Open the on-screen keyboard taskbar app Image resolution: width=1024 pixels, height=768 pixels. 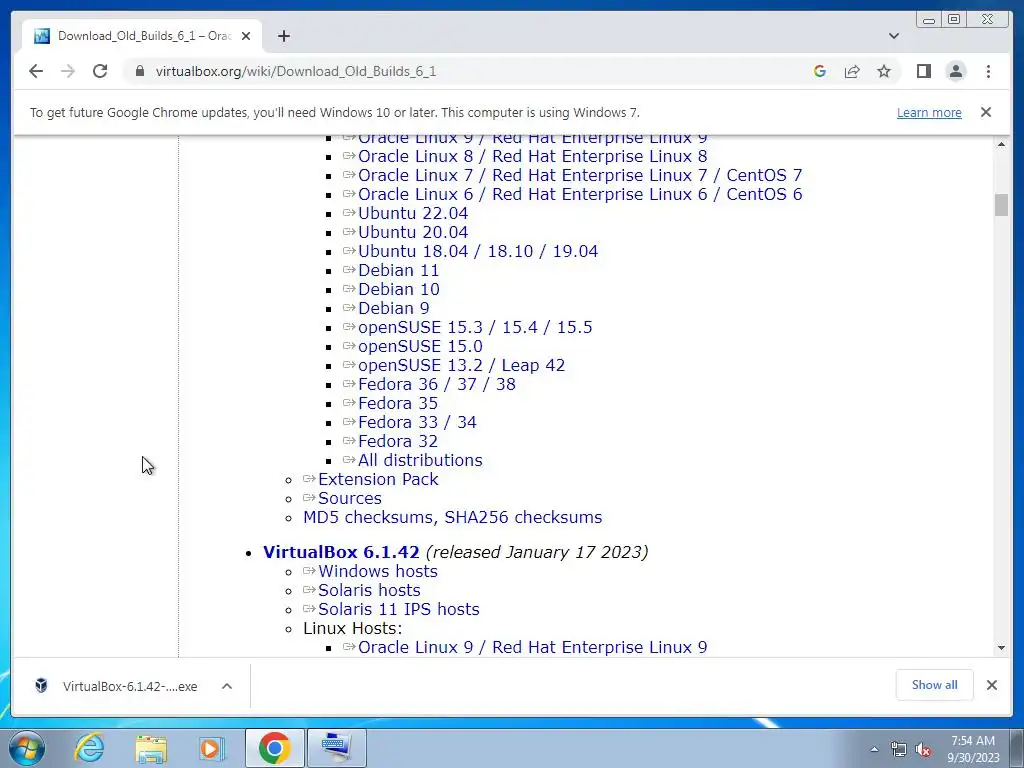pos(337,748)
